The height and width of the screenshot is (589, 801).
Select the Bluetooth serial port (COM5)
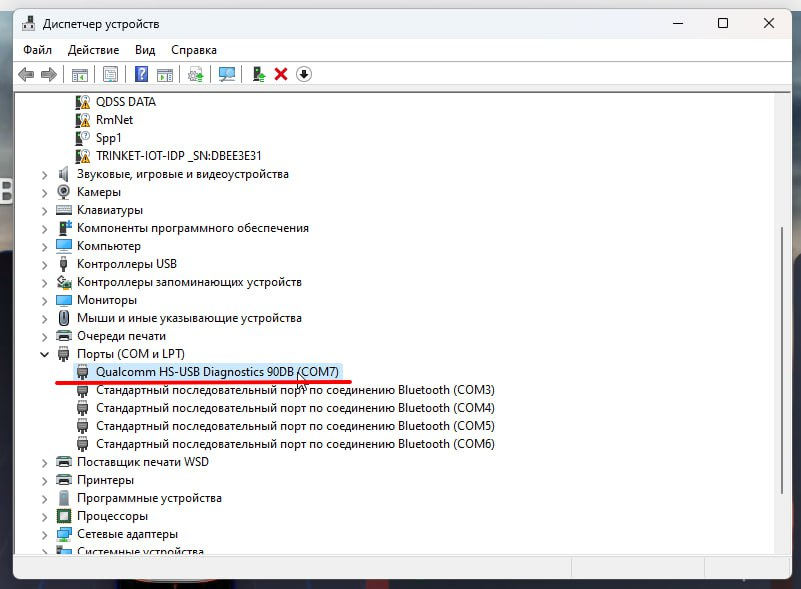(x=295, y=426)
